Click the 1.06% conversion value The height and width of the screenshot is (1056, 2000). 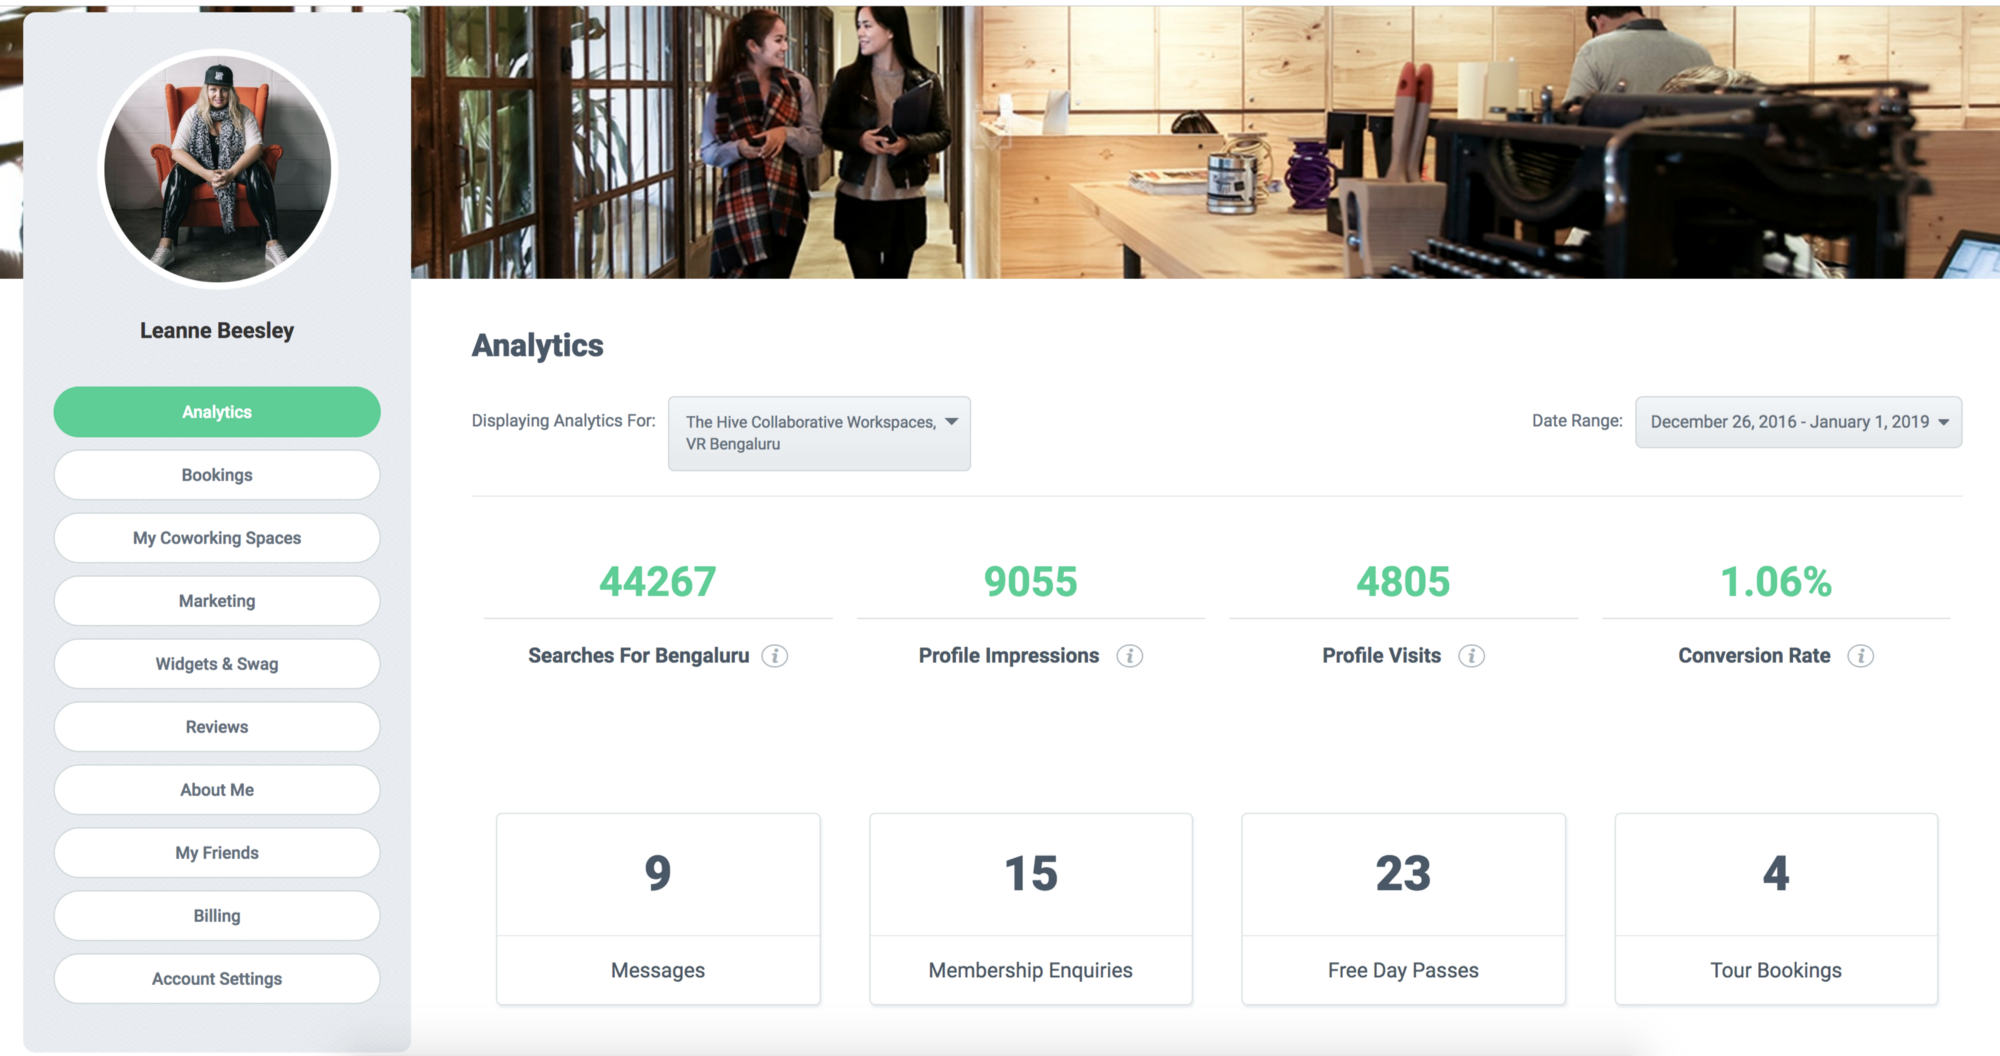click(x=1776, y=582)
